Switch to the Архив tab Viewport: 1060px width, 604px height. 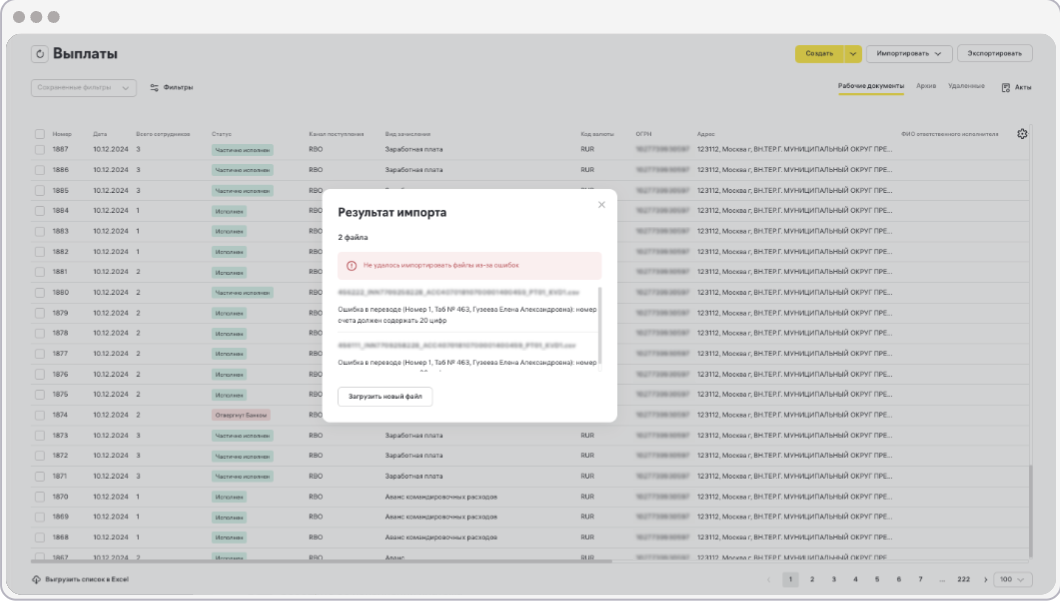pos(926,86)
